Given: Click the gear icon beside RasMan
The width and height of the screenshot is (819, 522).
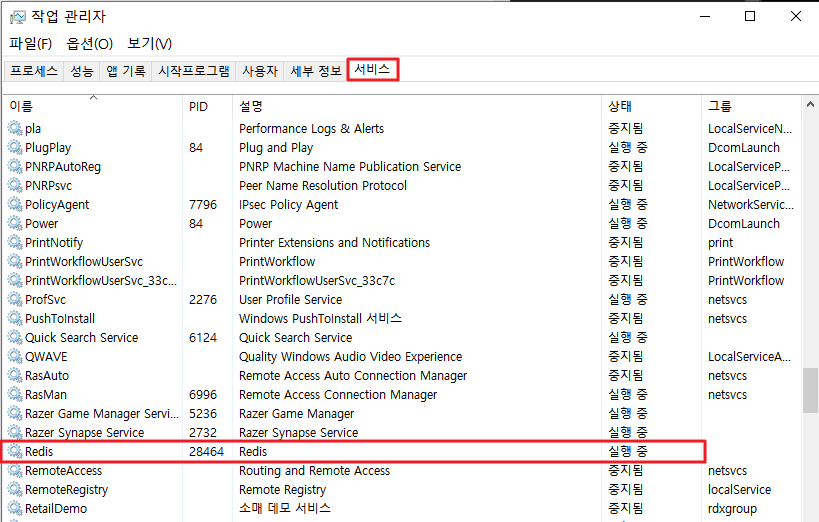Looking at the screenshot, I should pyautogui.click(x=15, y=394).
